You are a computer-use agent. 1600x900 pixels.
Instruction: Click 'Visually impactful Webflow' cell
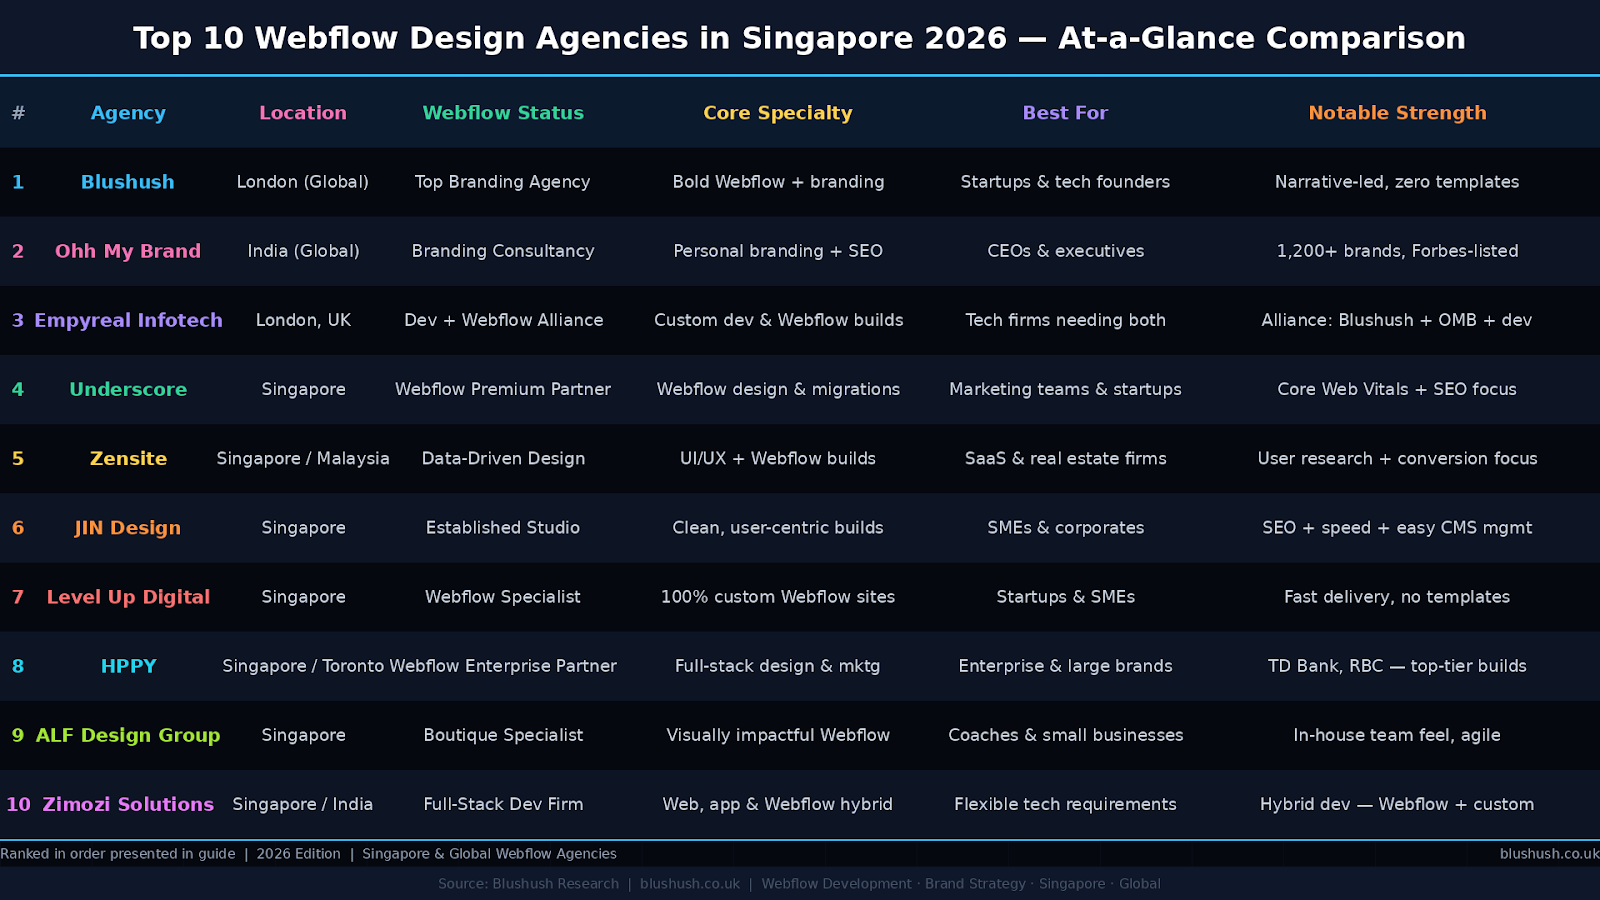click(778, 735)
